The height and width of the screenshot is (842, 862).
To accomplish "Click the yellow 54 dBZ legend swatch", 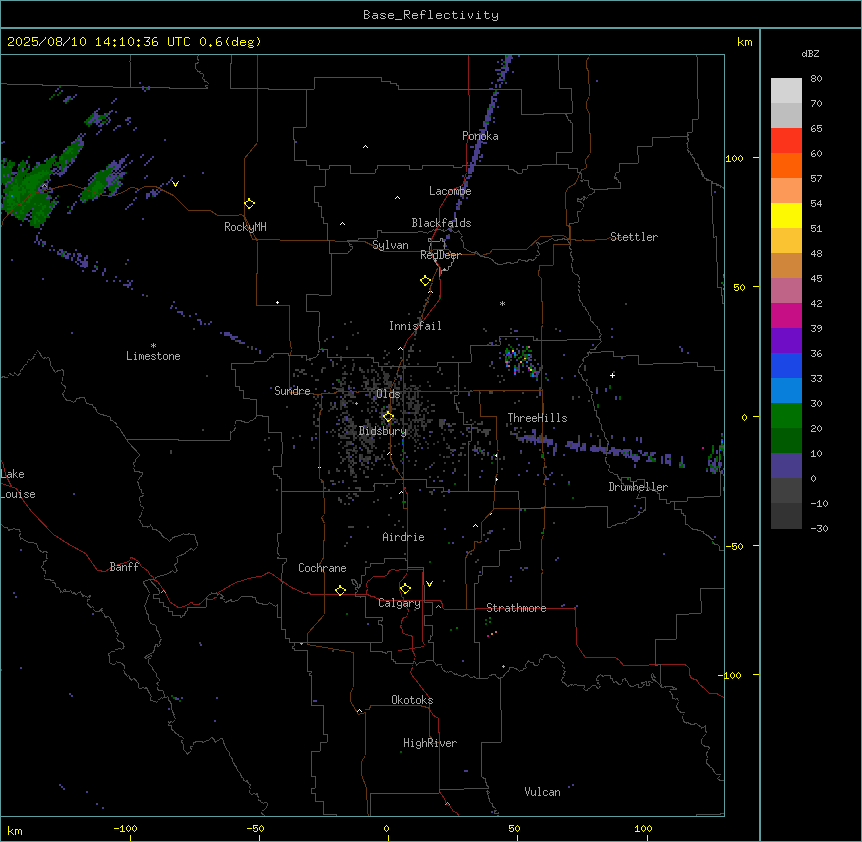I will (x=786, y=215).
